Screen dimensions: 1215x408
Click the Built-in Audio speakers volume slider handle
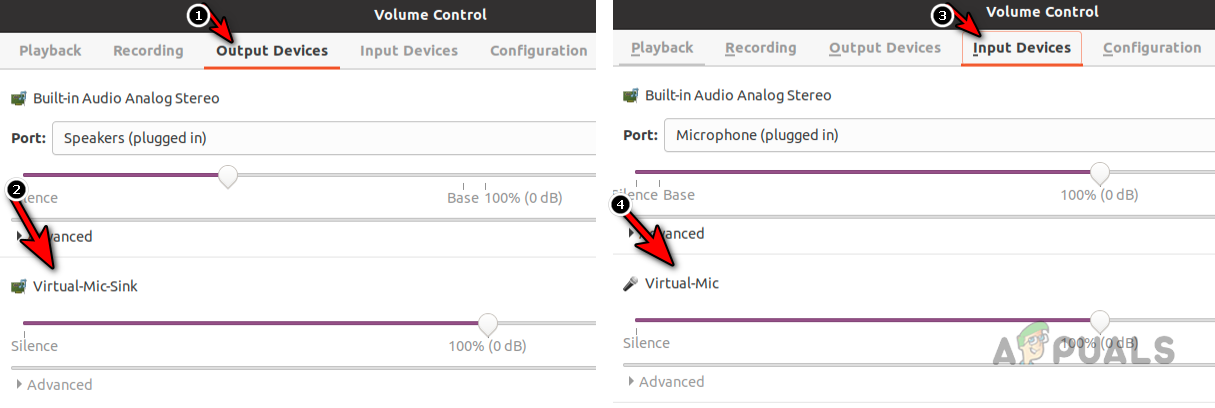[228, 176]
